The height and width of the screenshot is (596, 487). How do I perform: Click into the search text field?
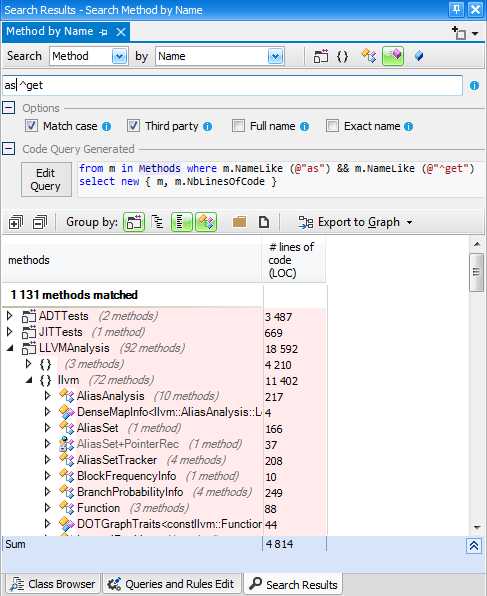[x=232, y=86]
